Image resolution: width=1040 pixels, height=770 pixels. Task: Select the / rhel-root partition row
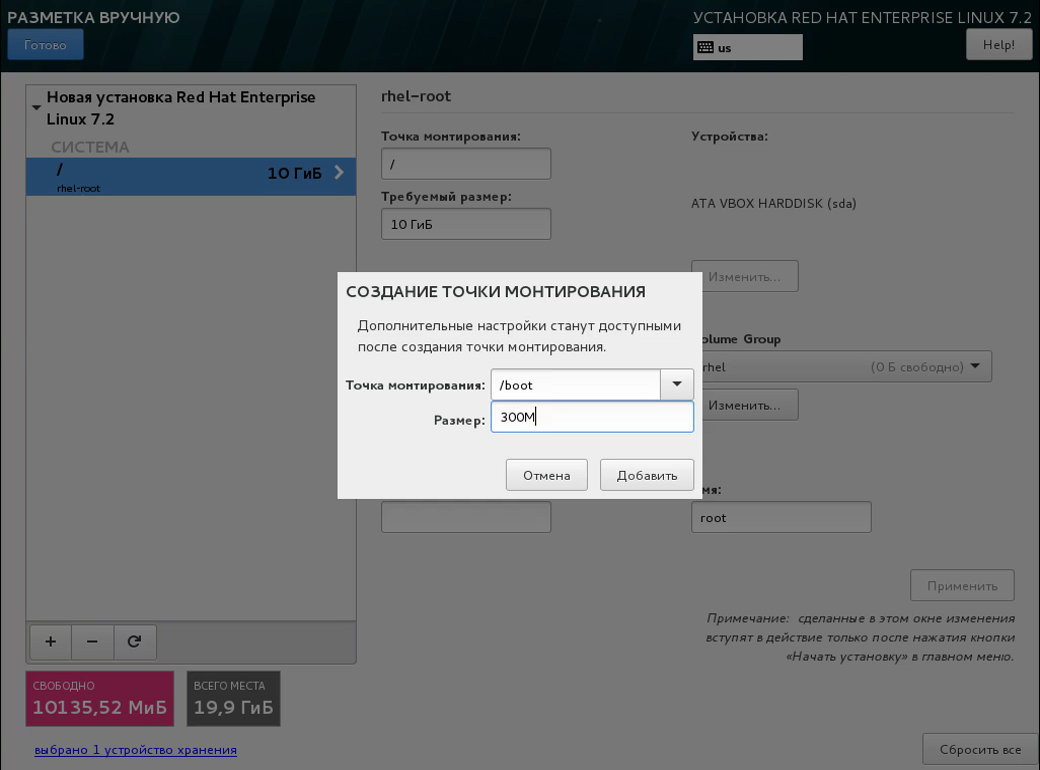tap(191, 176)
